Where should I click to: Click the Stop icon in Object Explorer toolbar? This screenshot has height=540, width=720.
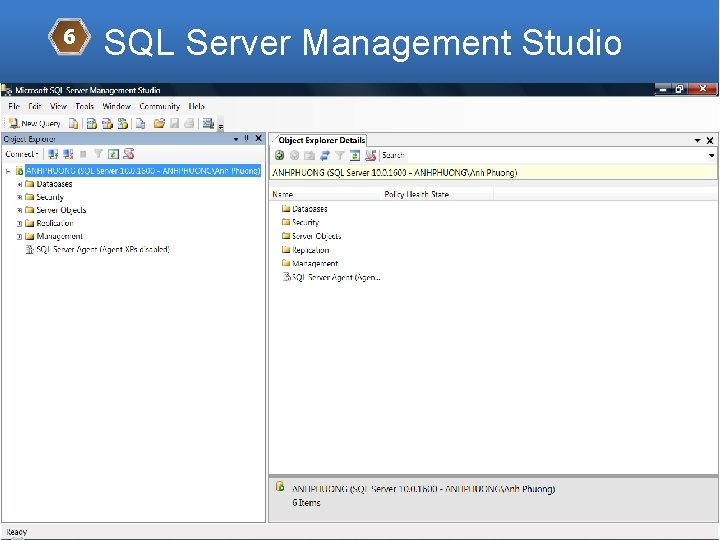click(x=83, y=154)
